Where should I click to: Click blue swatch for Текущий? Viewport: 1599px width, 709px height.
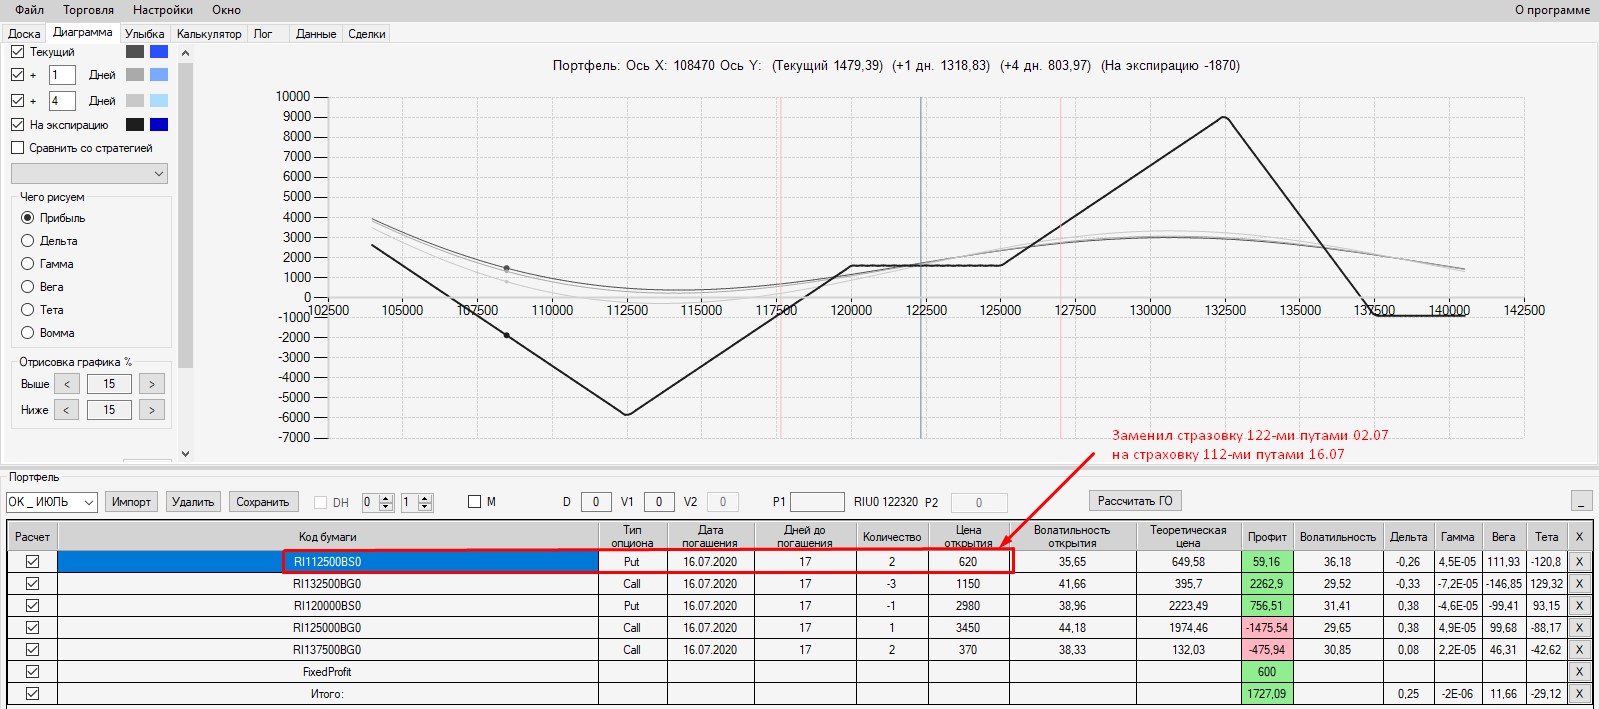point(159,51)
